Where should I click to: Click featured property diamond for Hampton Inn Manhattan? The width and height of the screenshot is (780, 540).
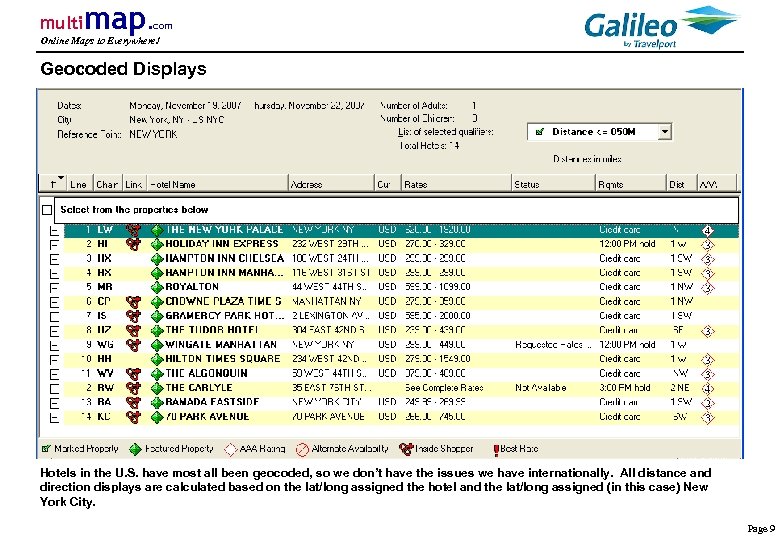[x=157, y=273]
